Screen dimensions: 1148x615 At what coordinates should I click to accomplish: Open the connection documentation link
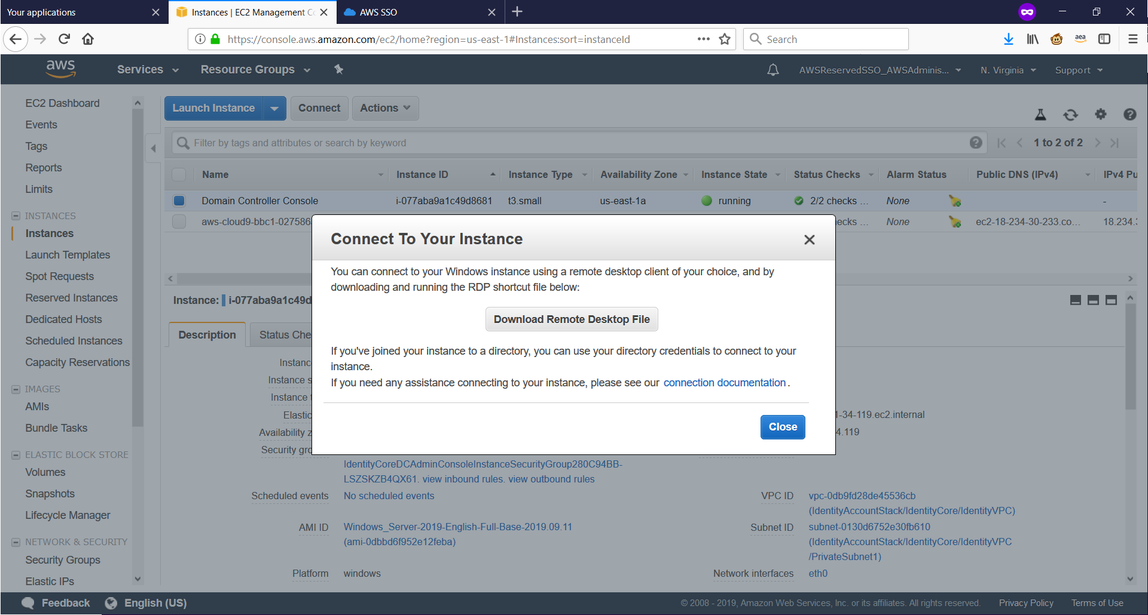click(x=725, y=382)
